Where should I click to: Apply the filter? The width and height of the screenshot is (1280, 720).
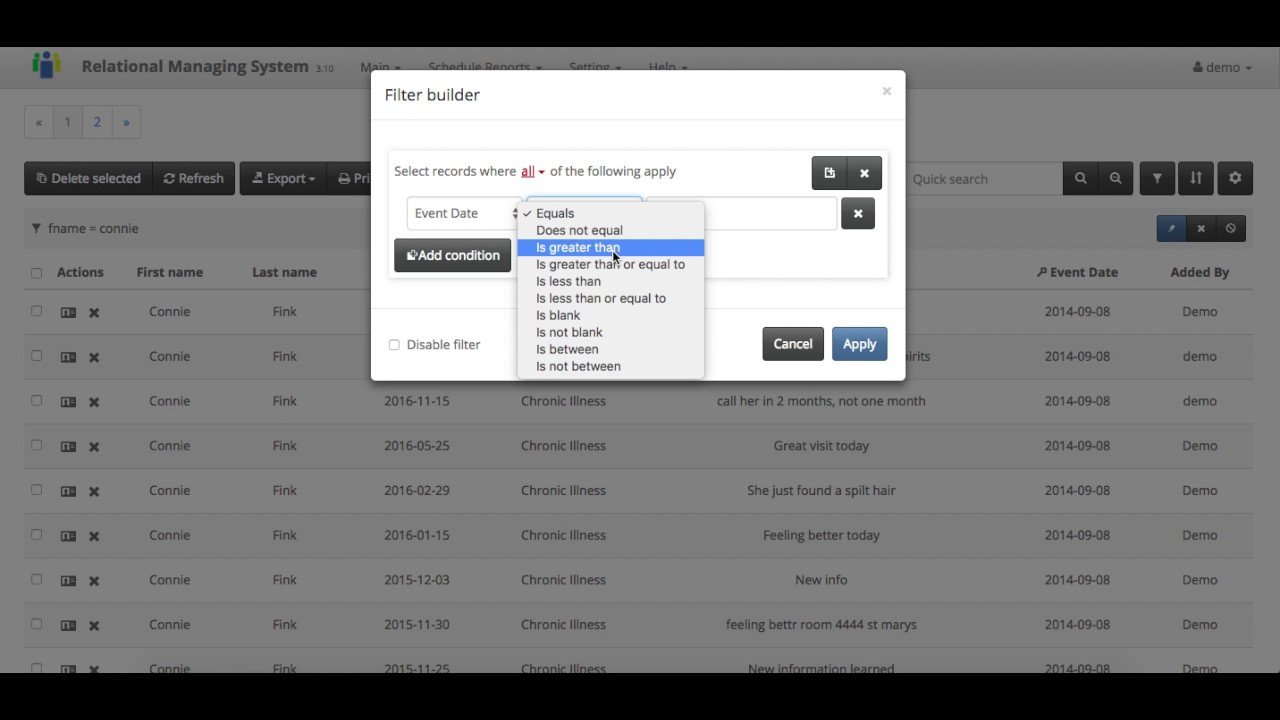coord(859,344)
